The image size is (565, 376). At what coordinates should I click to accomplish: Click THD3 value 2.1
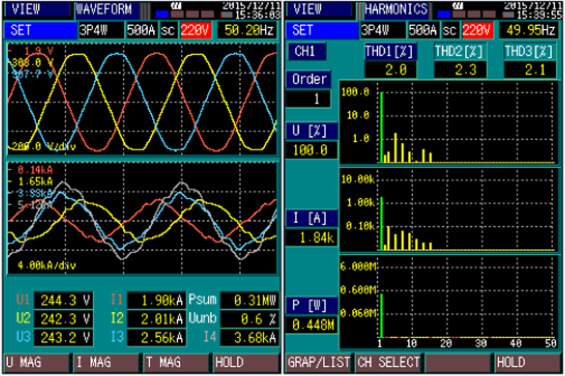tap(530, 70)
